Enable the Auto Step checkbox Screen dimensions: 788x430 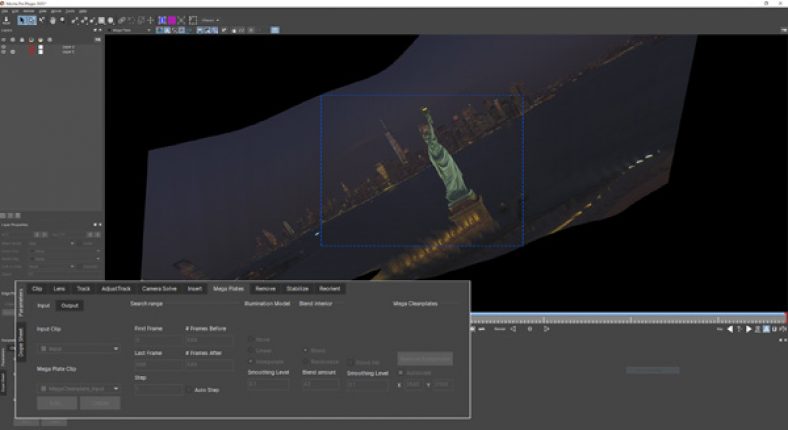coord(187,389)
